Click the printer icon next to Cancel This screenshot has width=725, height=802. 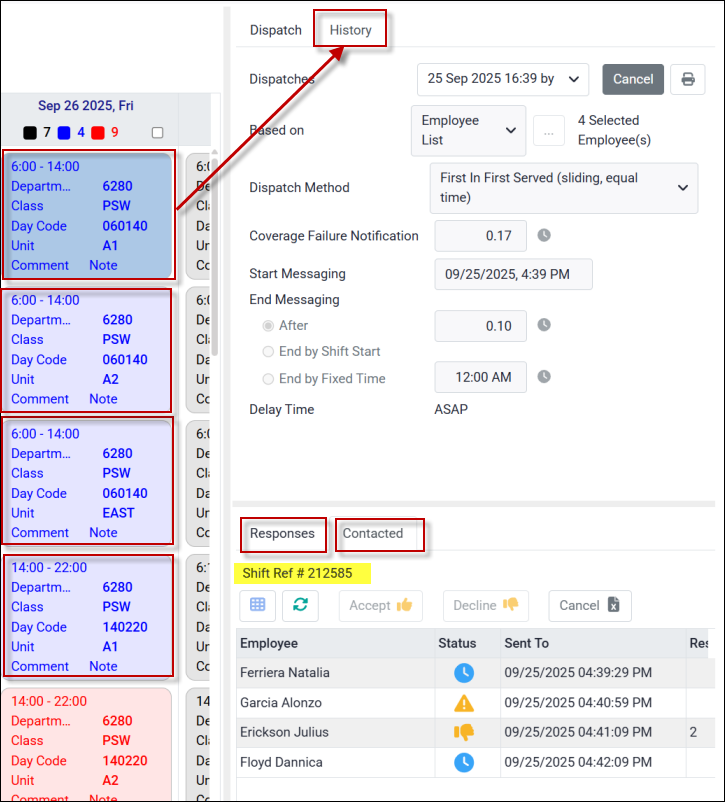[x=688, y=79]
